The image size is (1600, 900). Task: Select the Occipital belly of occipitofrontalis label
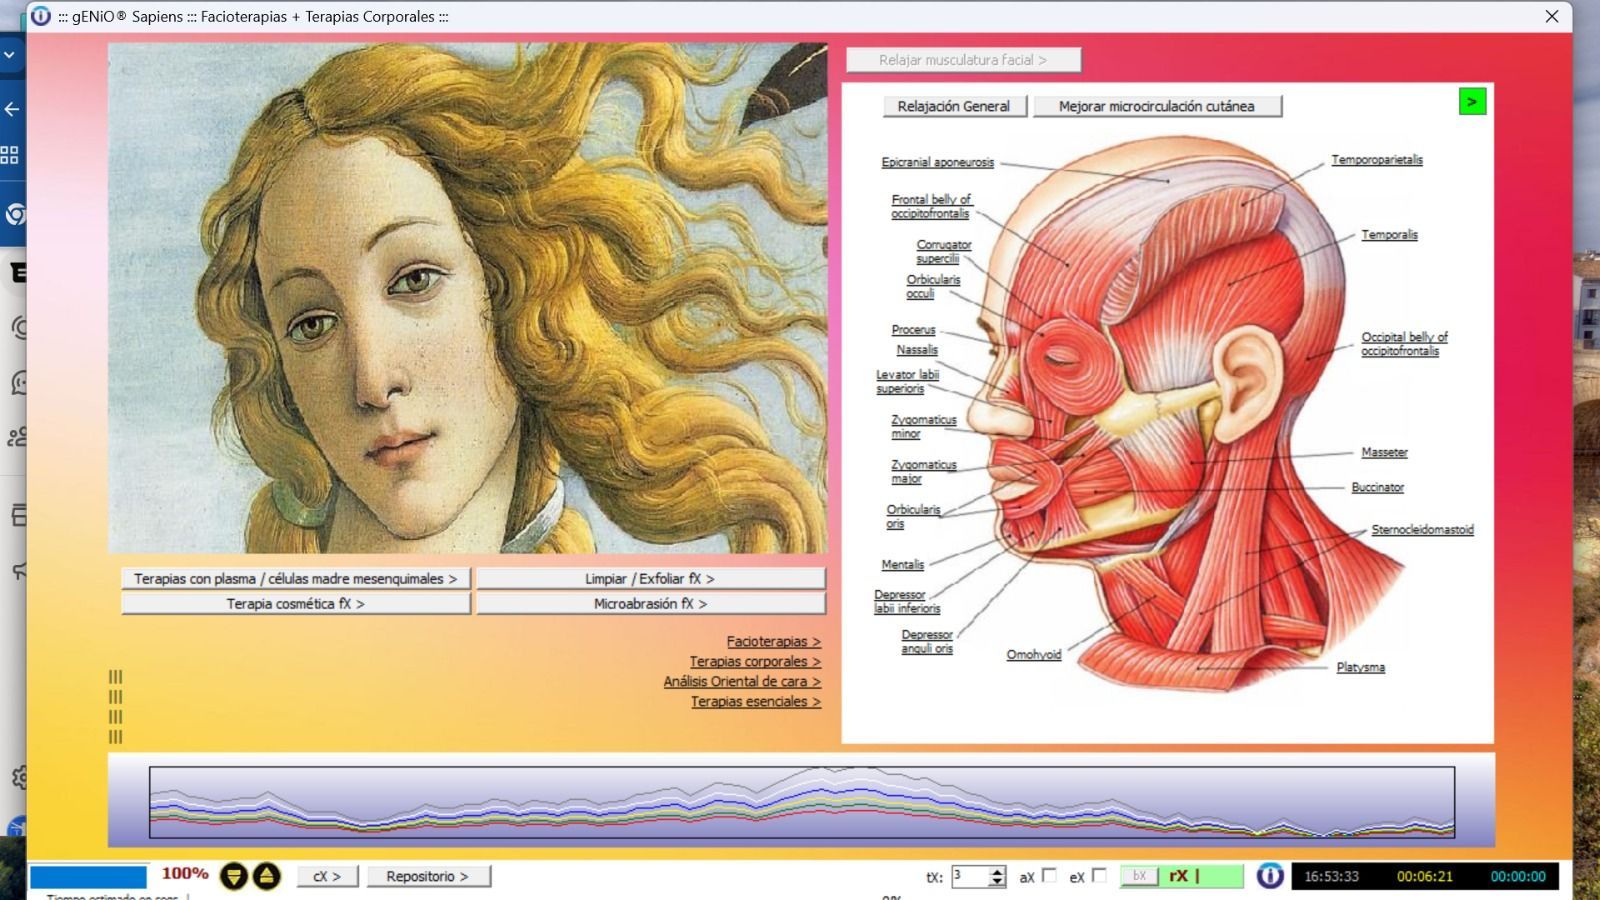pyautogui.click(x=1403, y=344)
